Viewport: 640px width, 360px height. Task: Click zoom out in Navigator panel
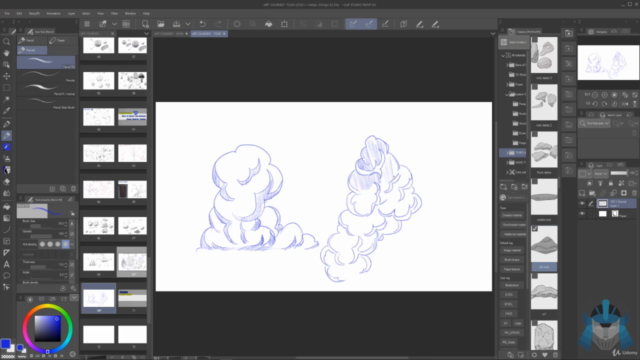point(595,95)
